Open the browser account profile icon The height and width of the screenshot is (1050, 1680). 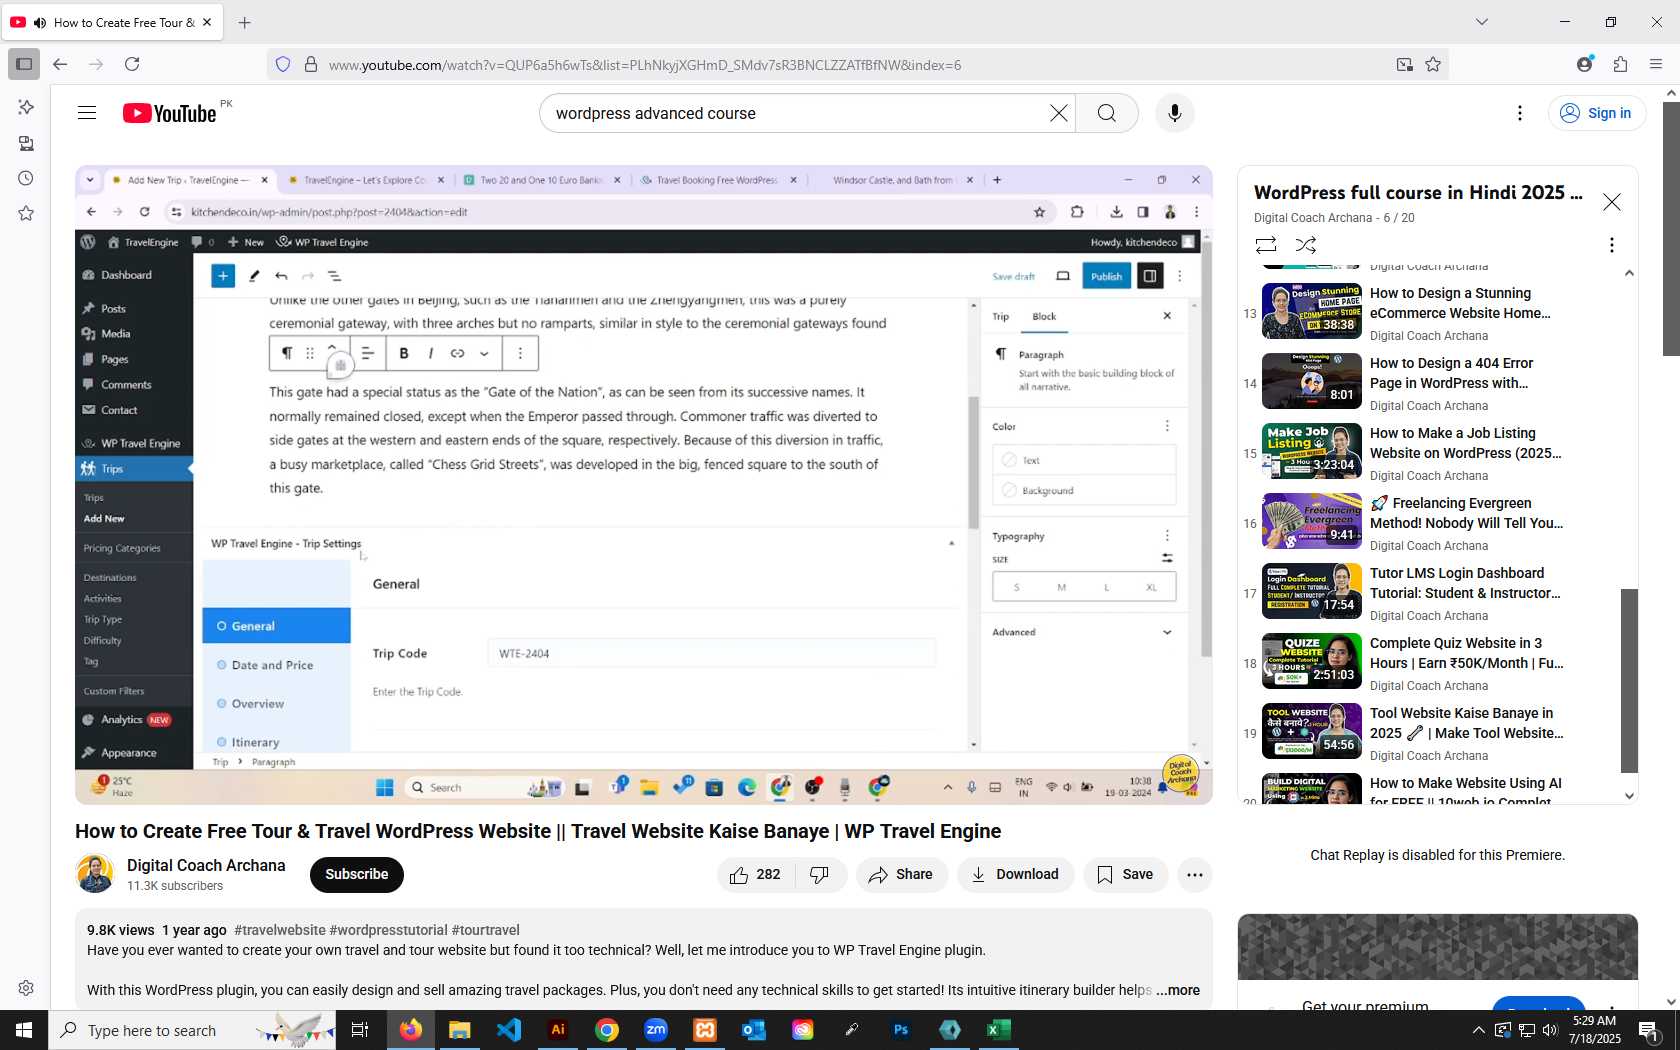(x=1584, y=64)
